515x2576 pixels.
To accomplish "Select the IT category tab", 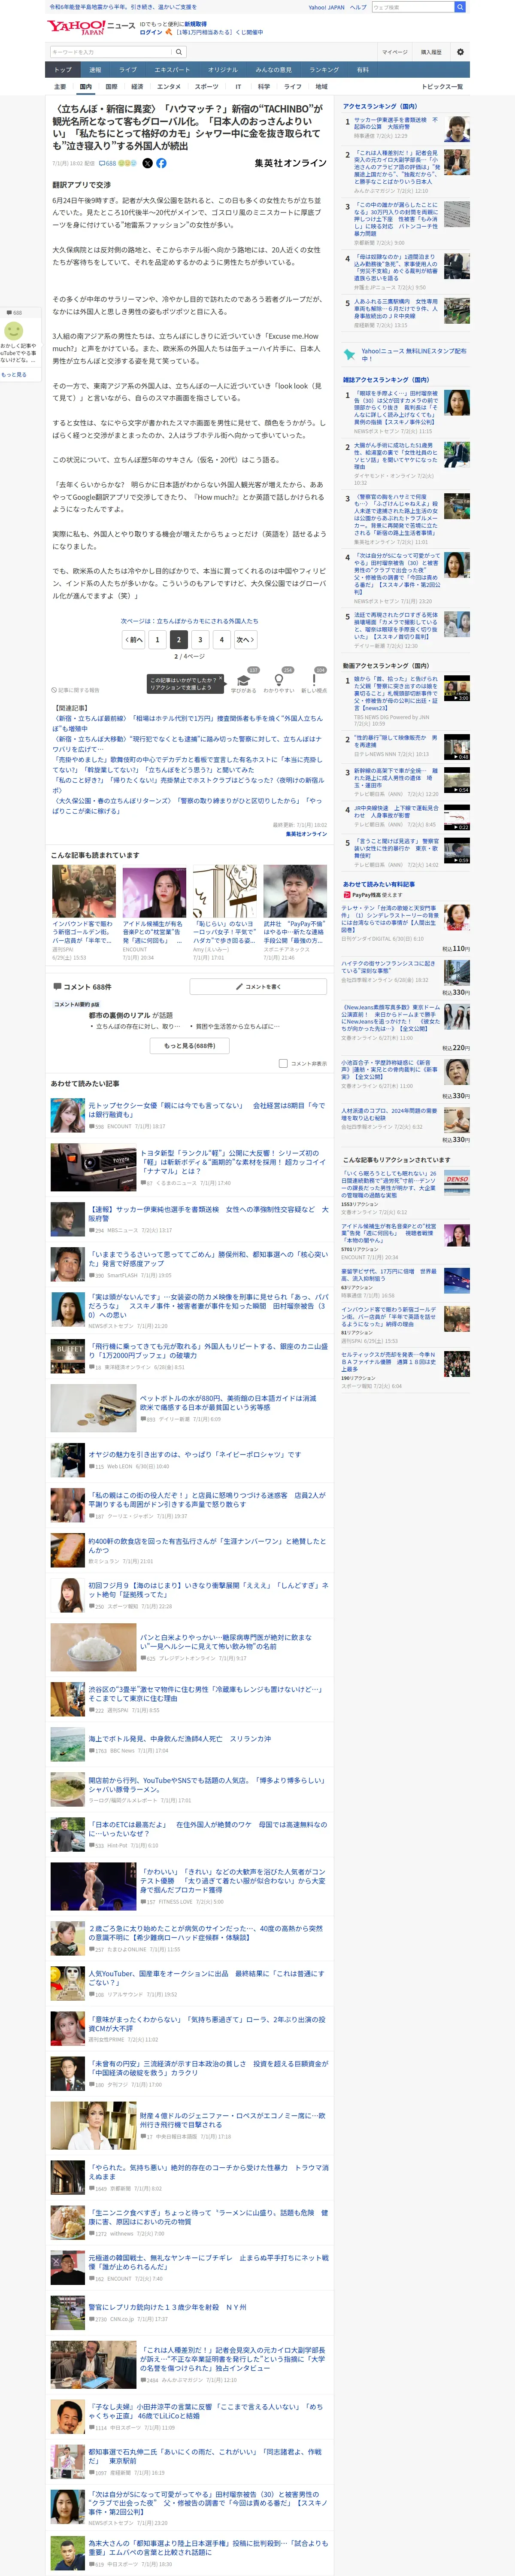I will [238, 87].
